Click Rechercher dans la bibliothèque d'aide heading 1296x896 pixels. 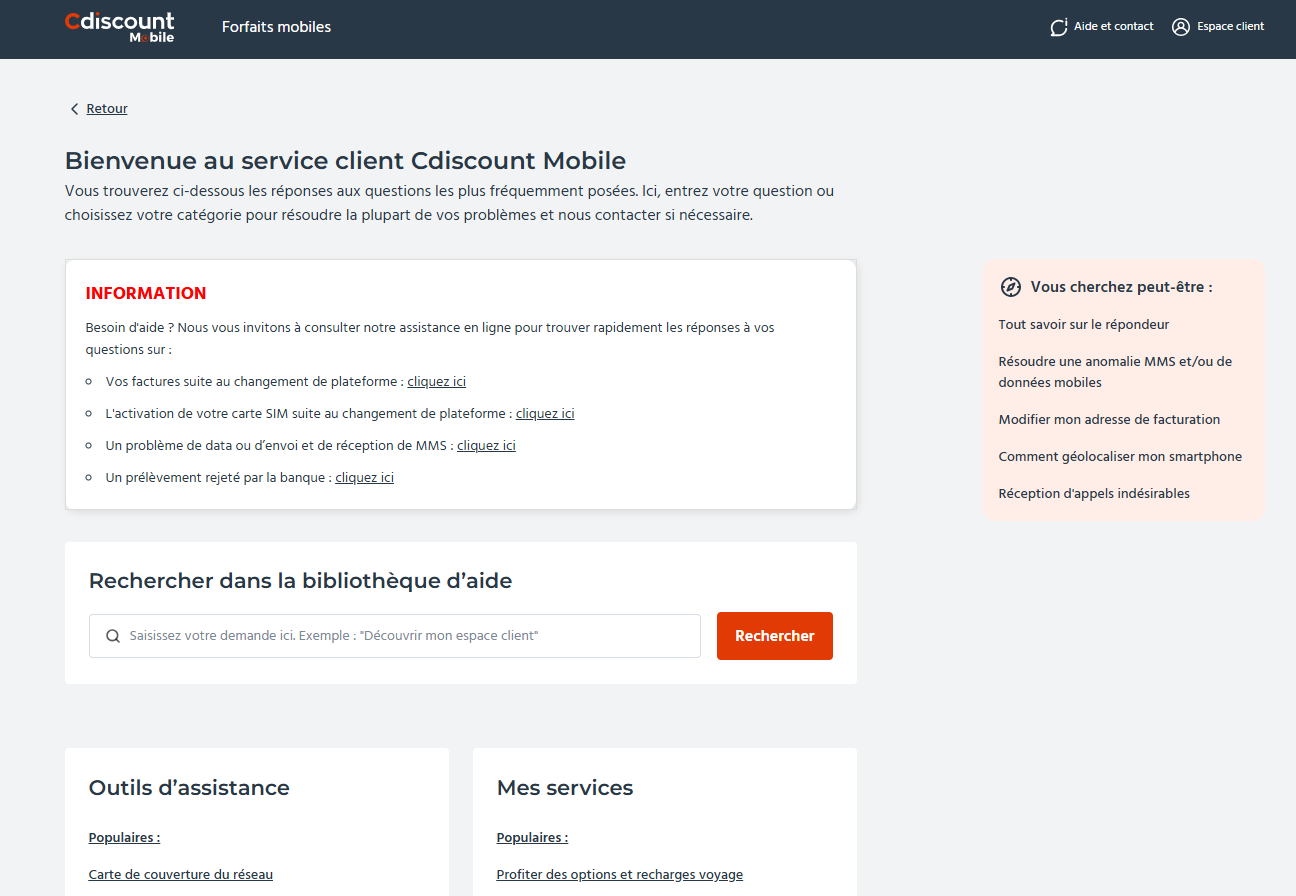point(300,581)
